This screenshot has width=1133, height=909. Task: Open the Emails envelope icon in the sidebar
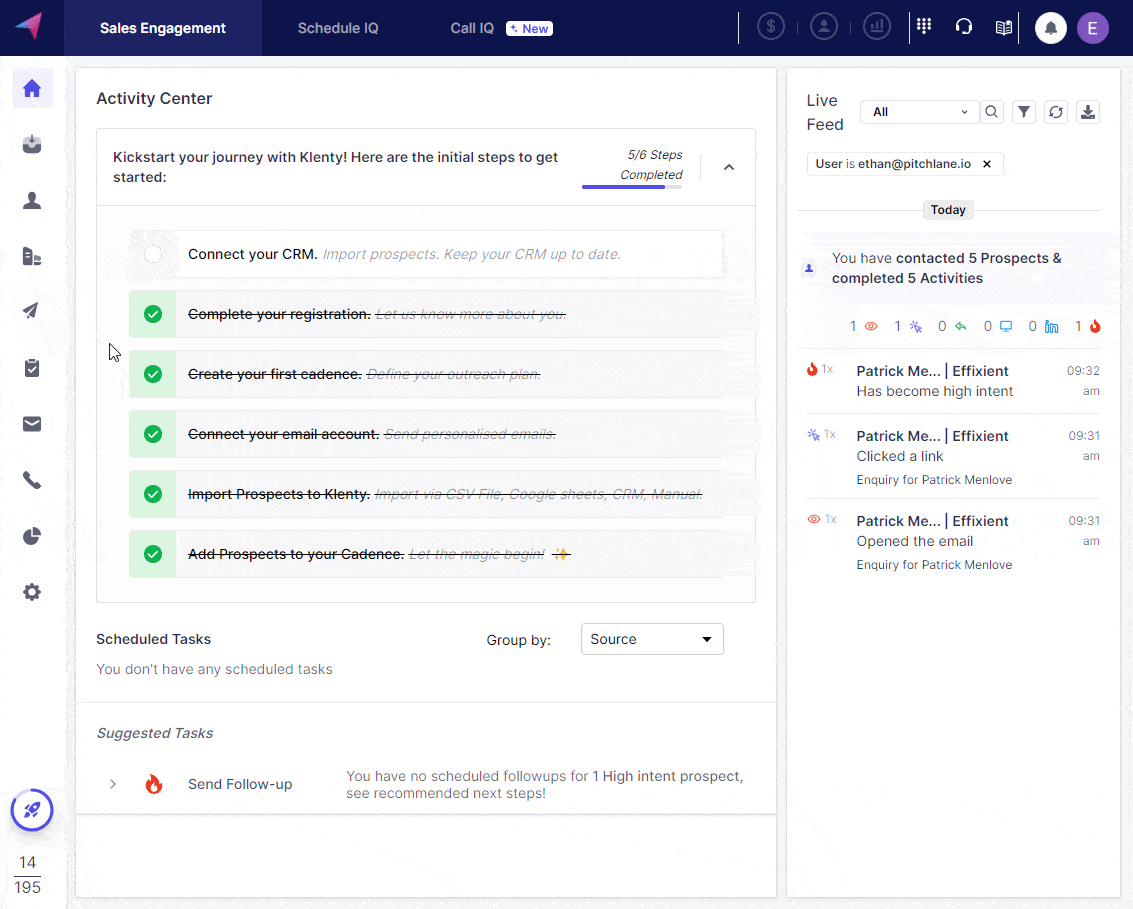point(32,424)
